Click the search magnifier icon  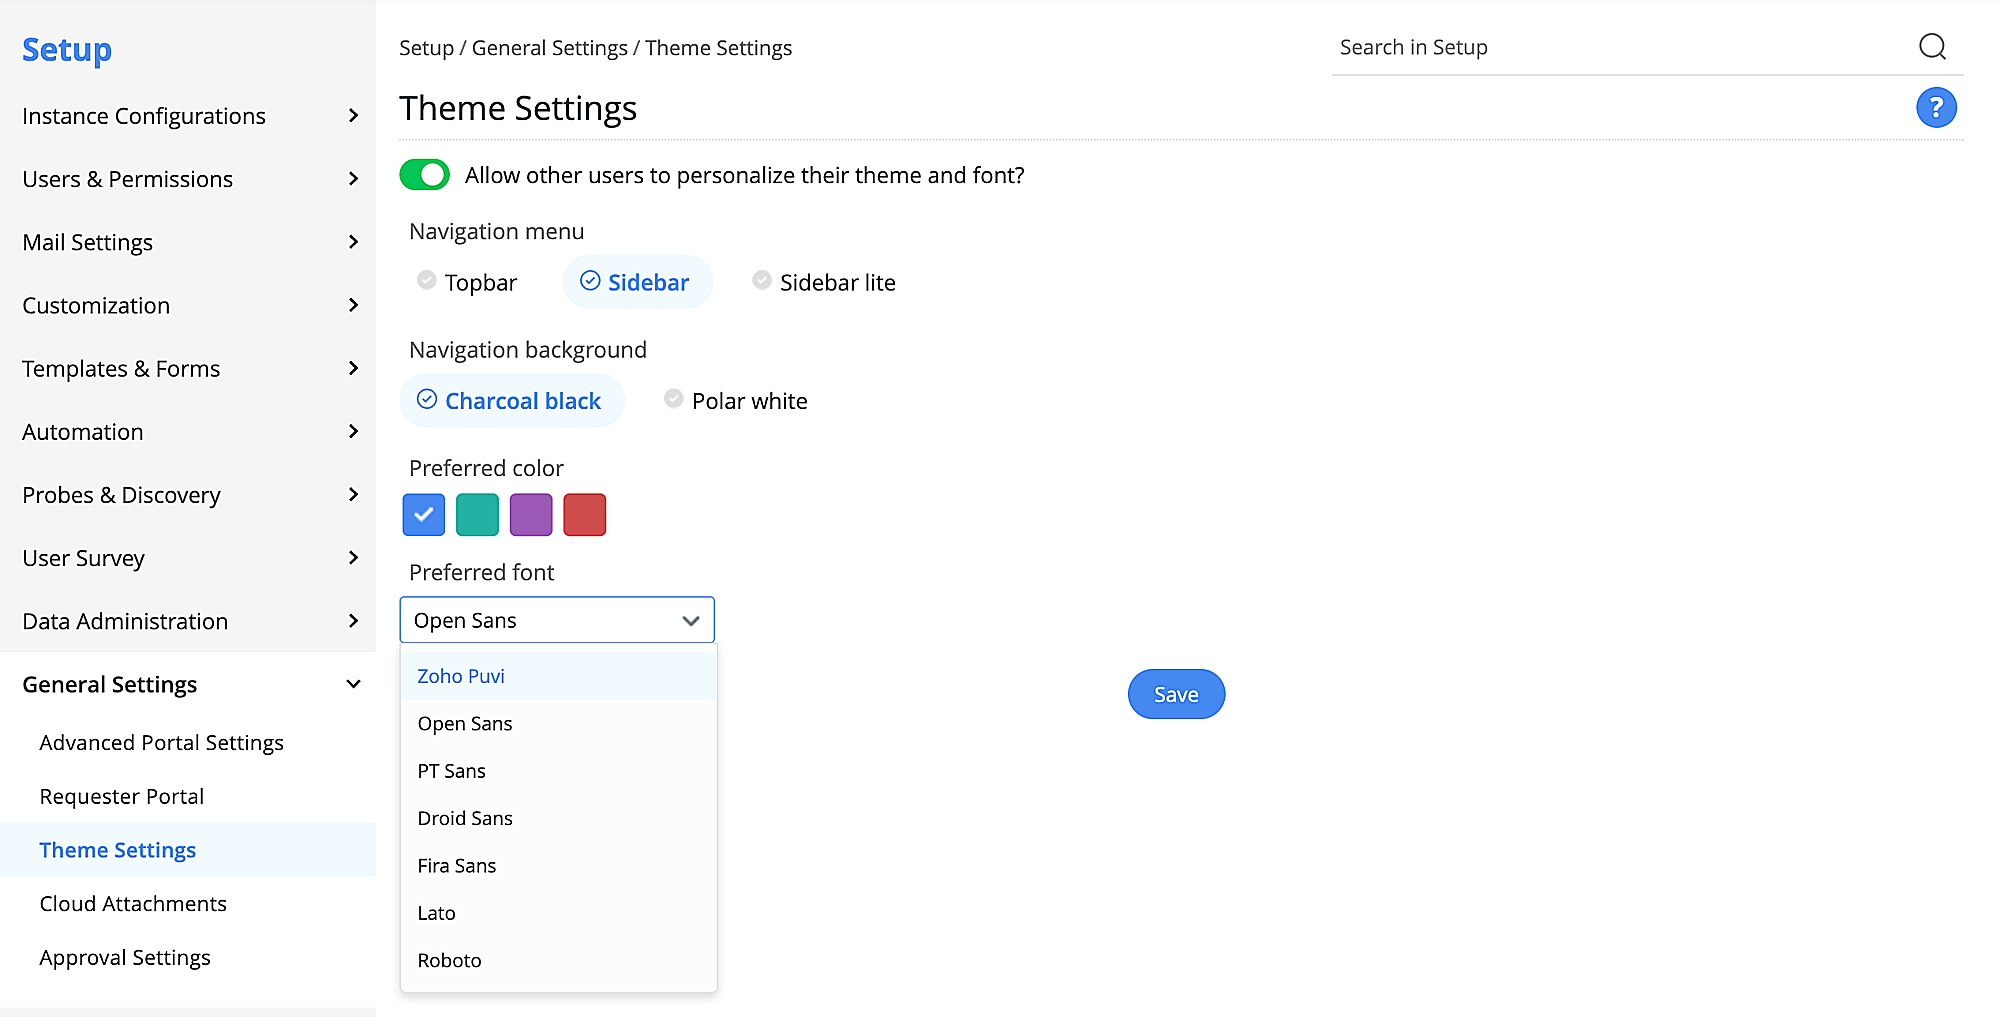[x=1932, y=47]
